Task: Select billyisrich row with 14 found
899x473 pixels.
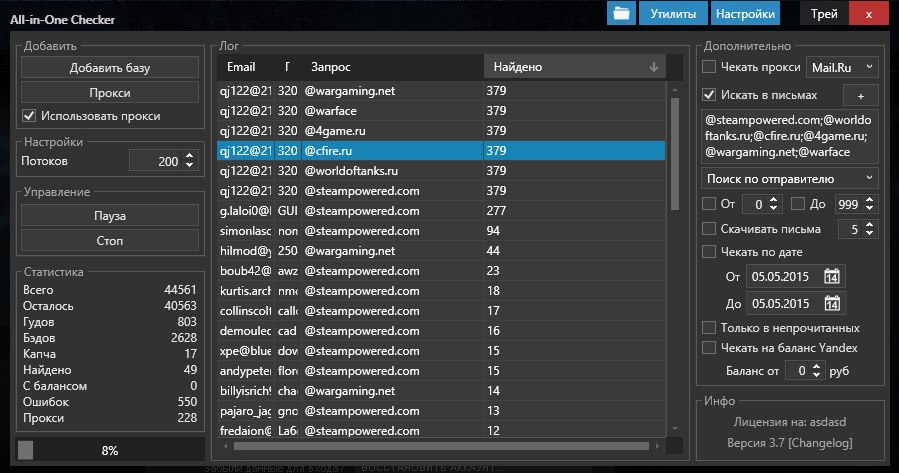Action: point(441,391)
